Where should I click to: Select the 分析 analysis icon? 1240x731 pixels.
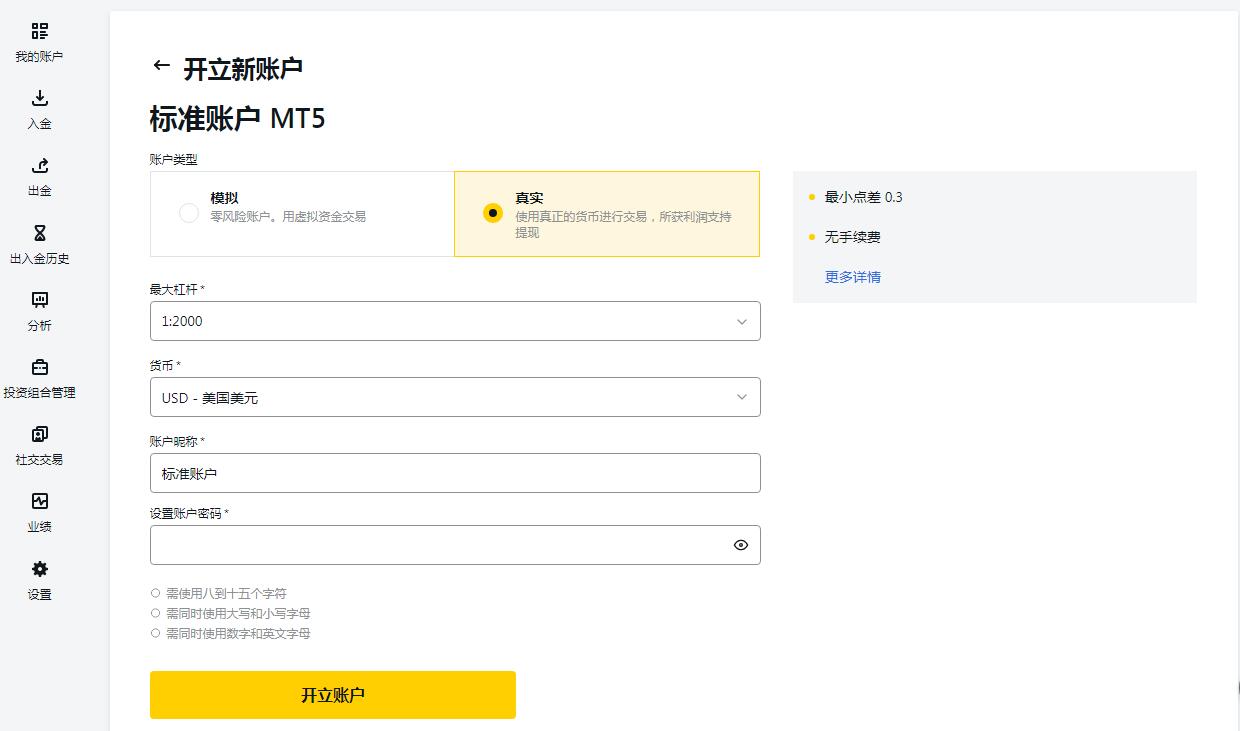point(39,300)
